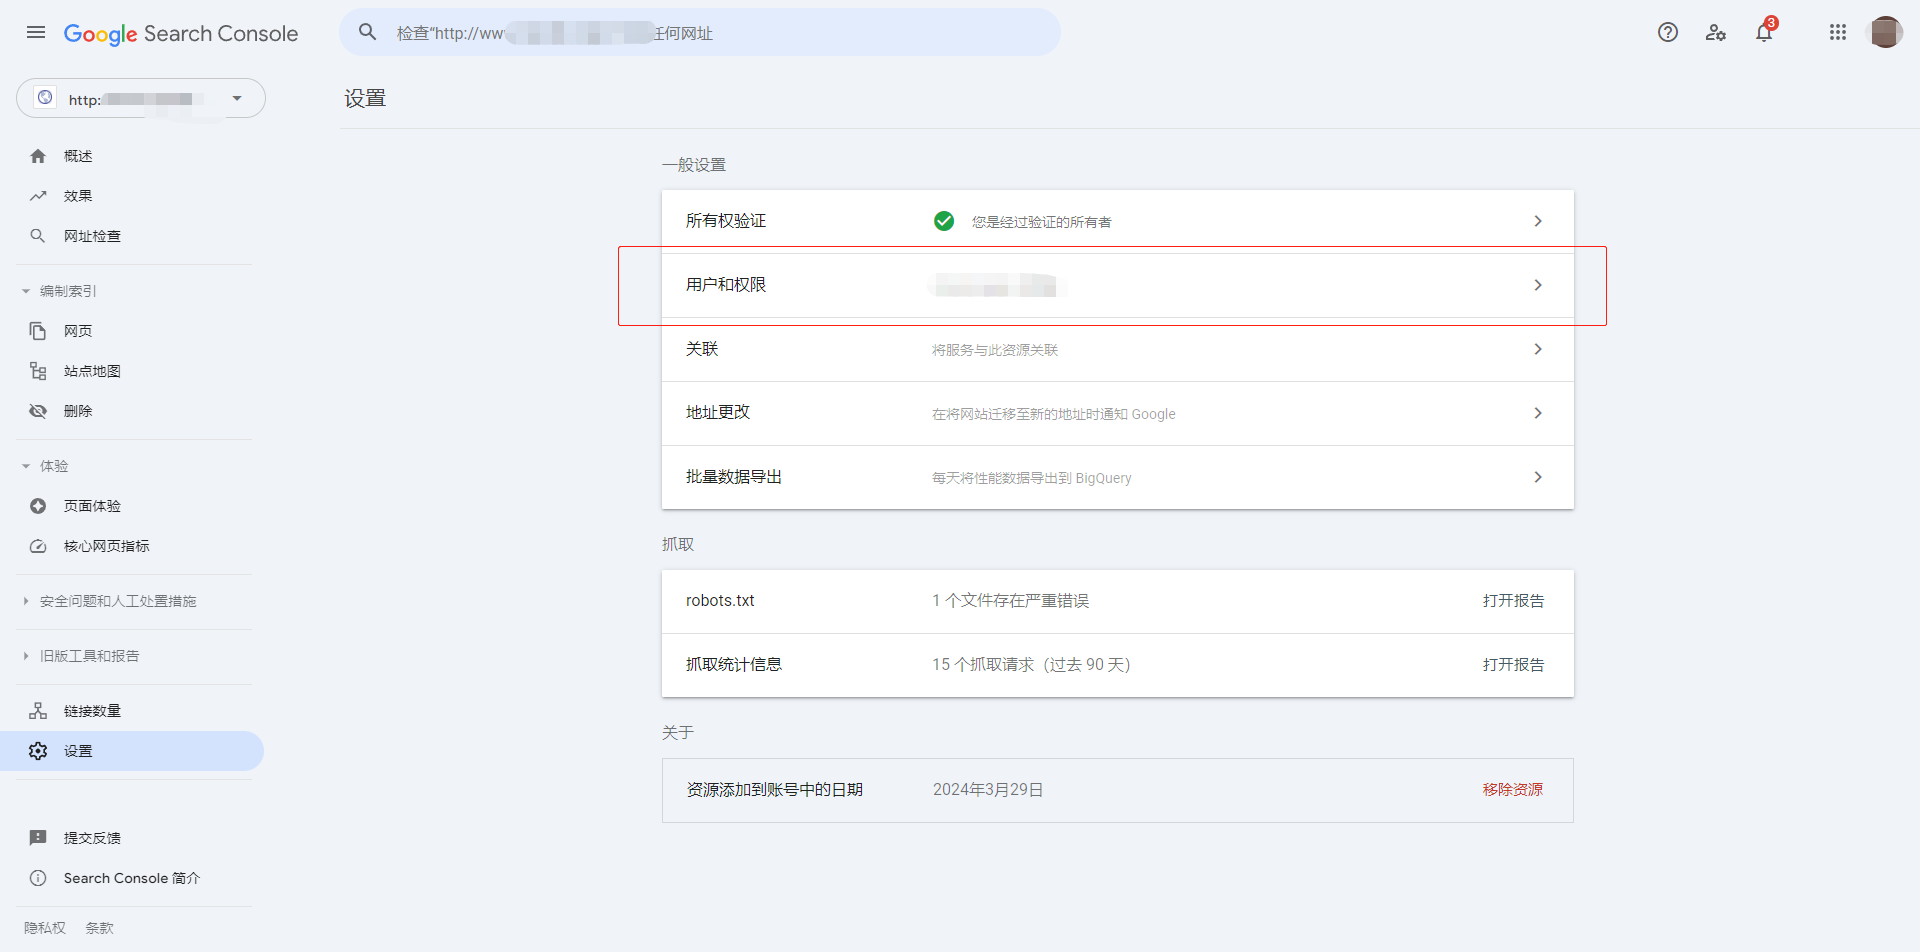
Task: Open the notifications bell icon
Action: coord(1764,33)
